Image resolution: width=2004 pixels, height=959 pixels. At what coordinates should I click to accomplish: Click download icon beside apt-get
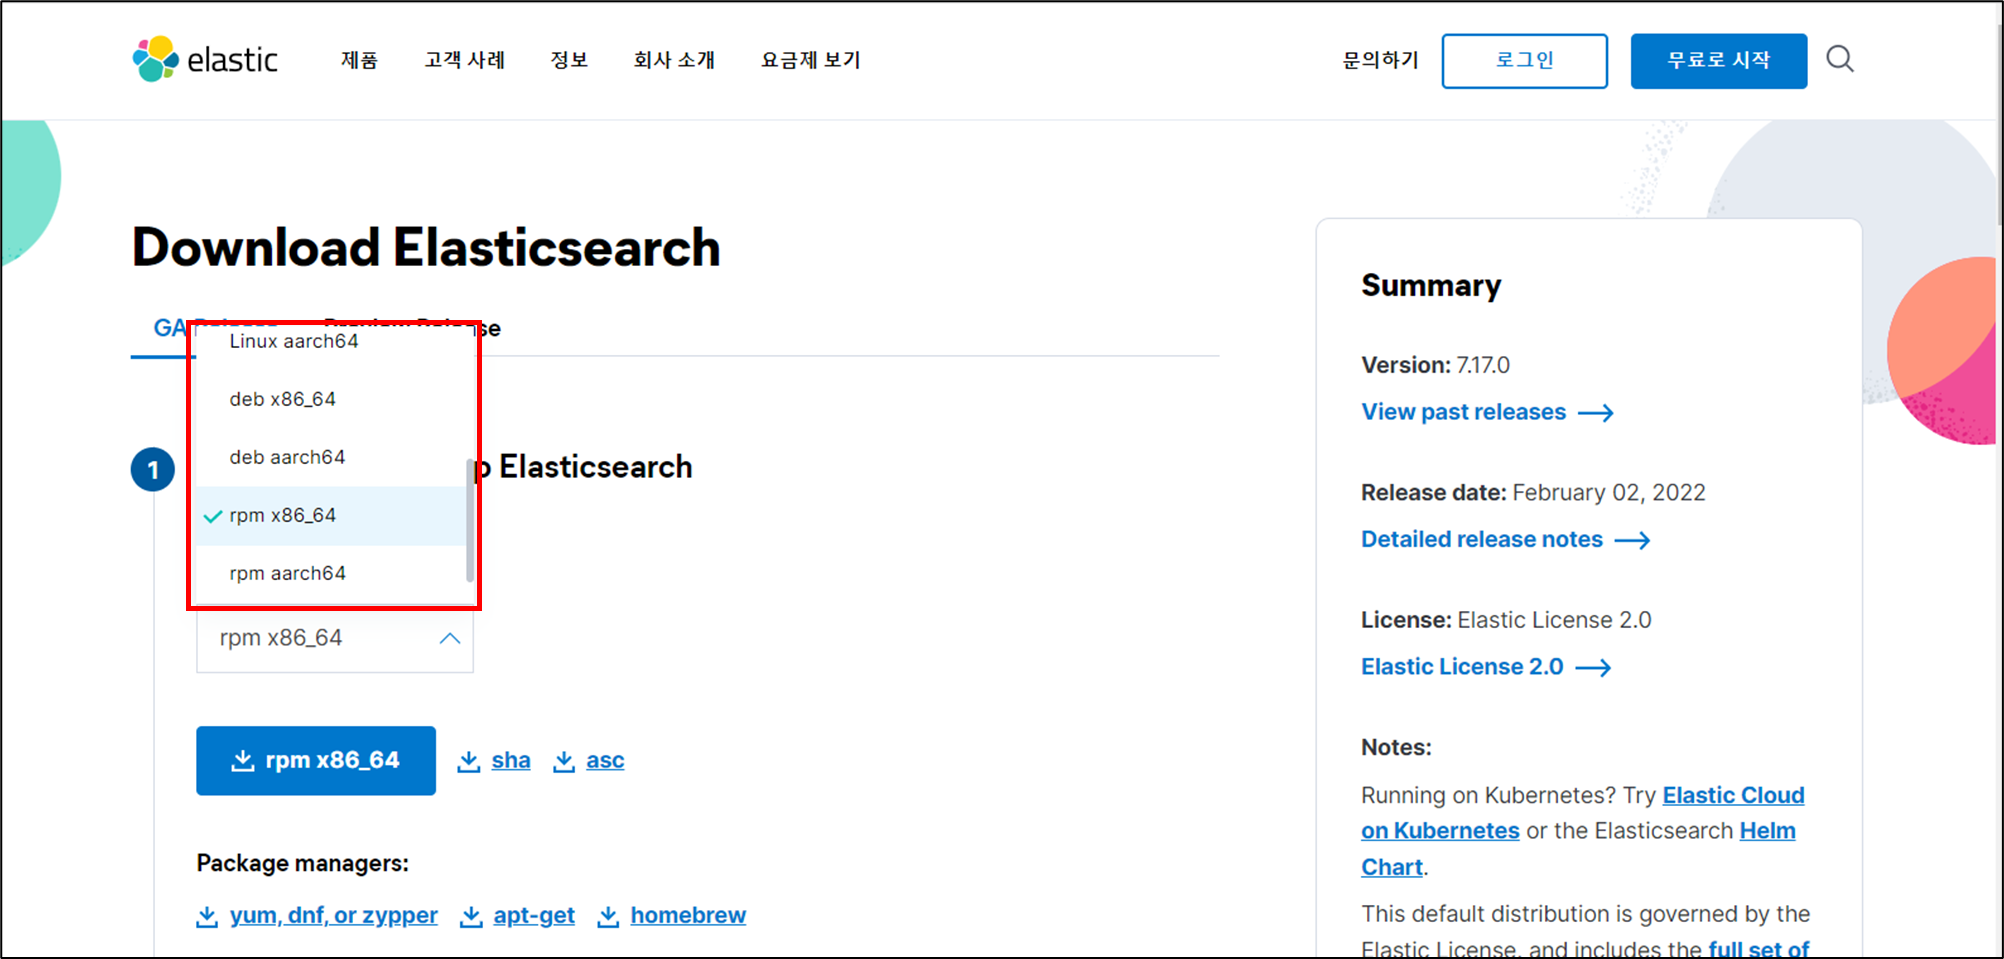pos(471,916)
